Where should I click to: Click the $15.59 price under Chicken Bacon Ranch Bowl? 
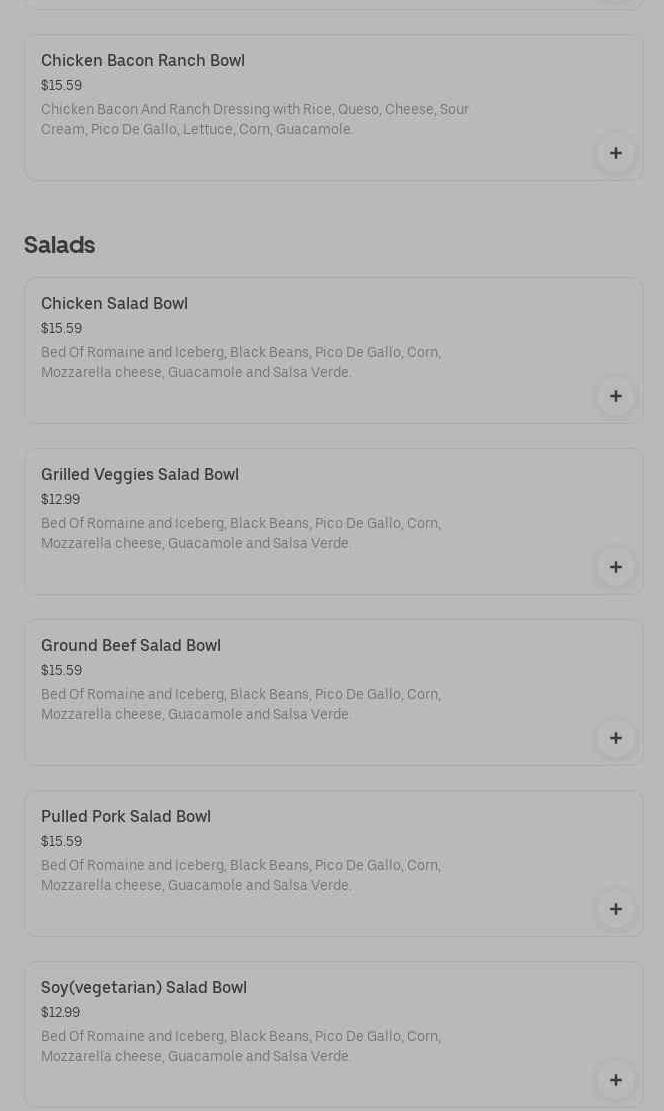62,85
